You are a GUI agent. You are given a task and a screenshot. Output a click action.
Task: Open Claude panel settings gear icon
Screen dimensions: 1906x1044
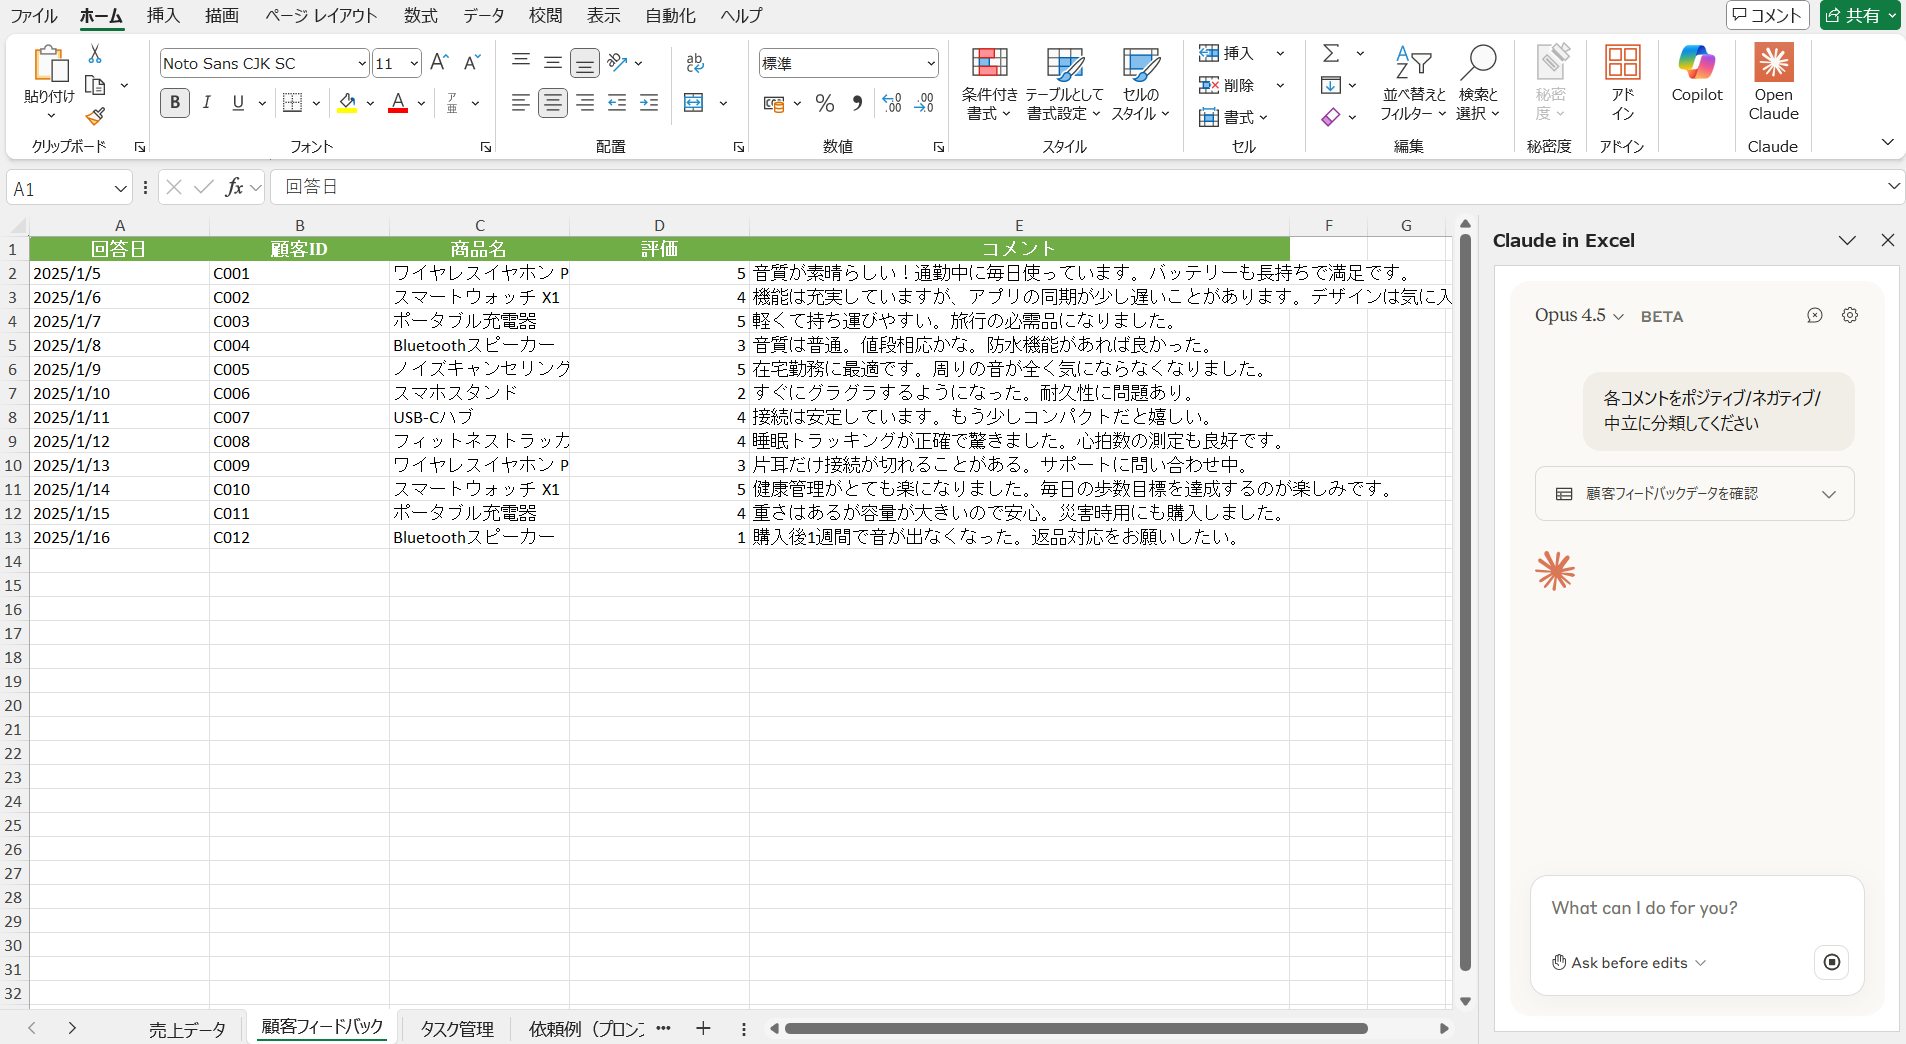click(1850, 315)
